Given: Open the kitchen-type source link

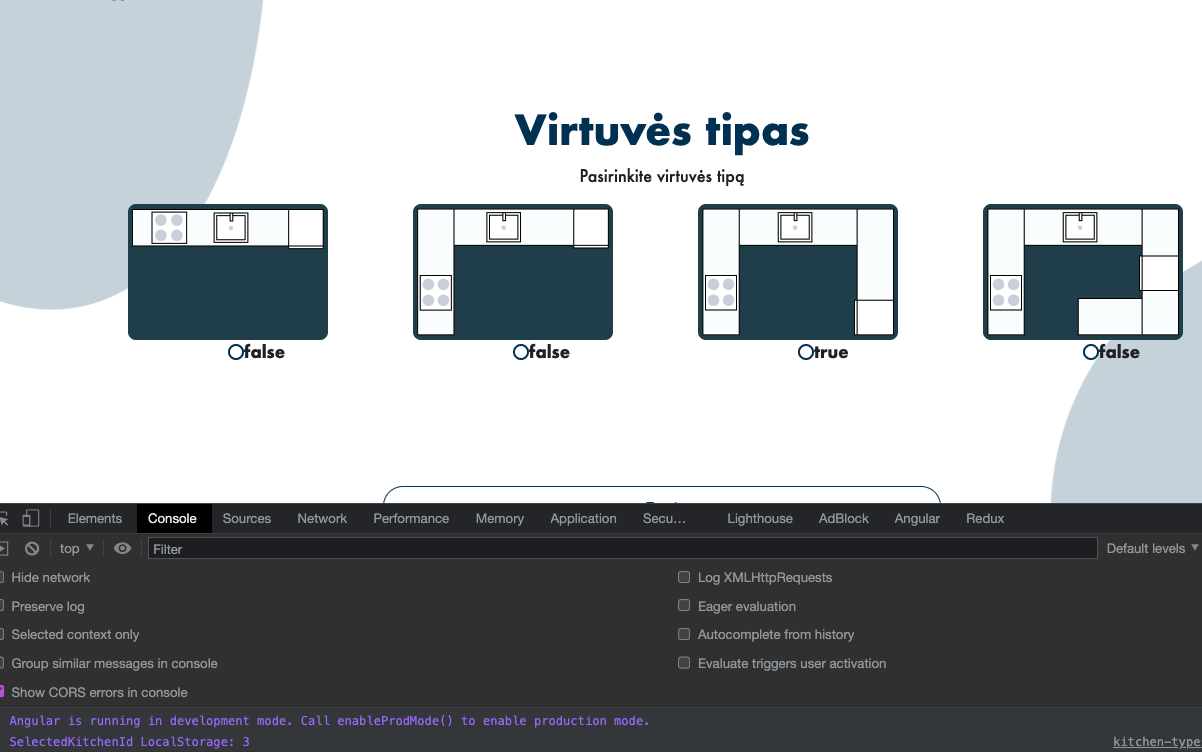Looking at the screenshot, I should pyautogui.click(x=1157, y=742).
